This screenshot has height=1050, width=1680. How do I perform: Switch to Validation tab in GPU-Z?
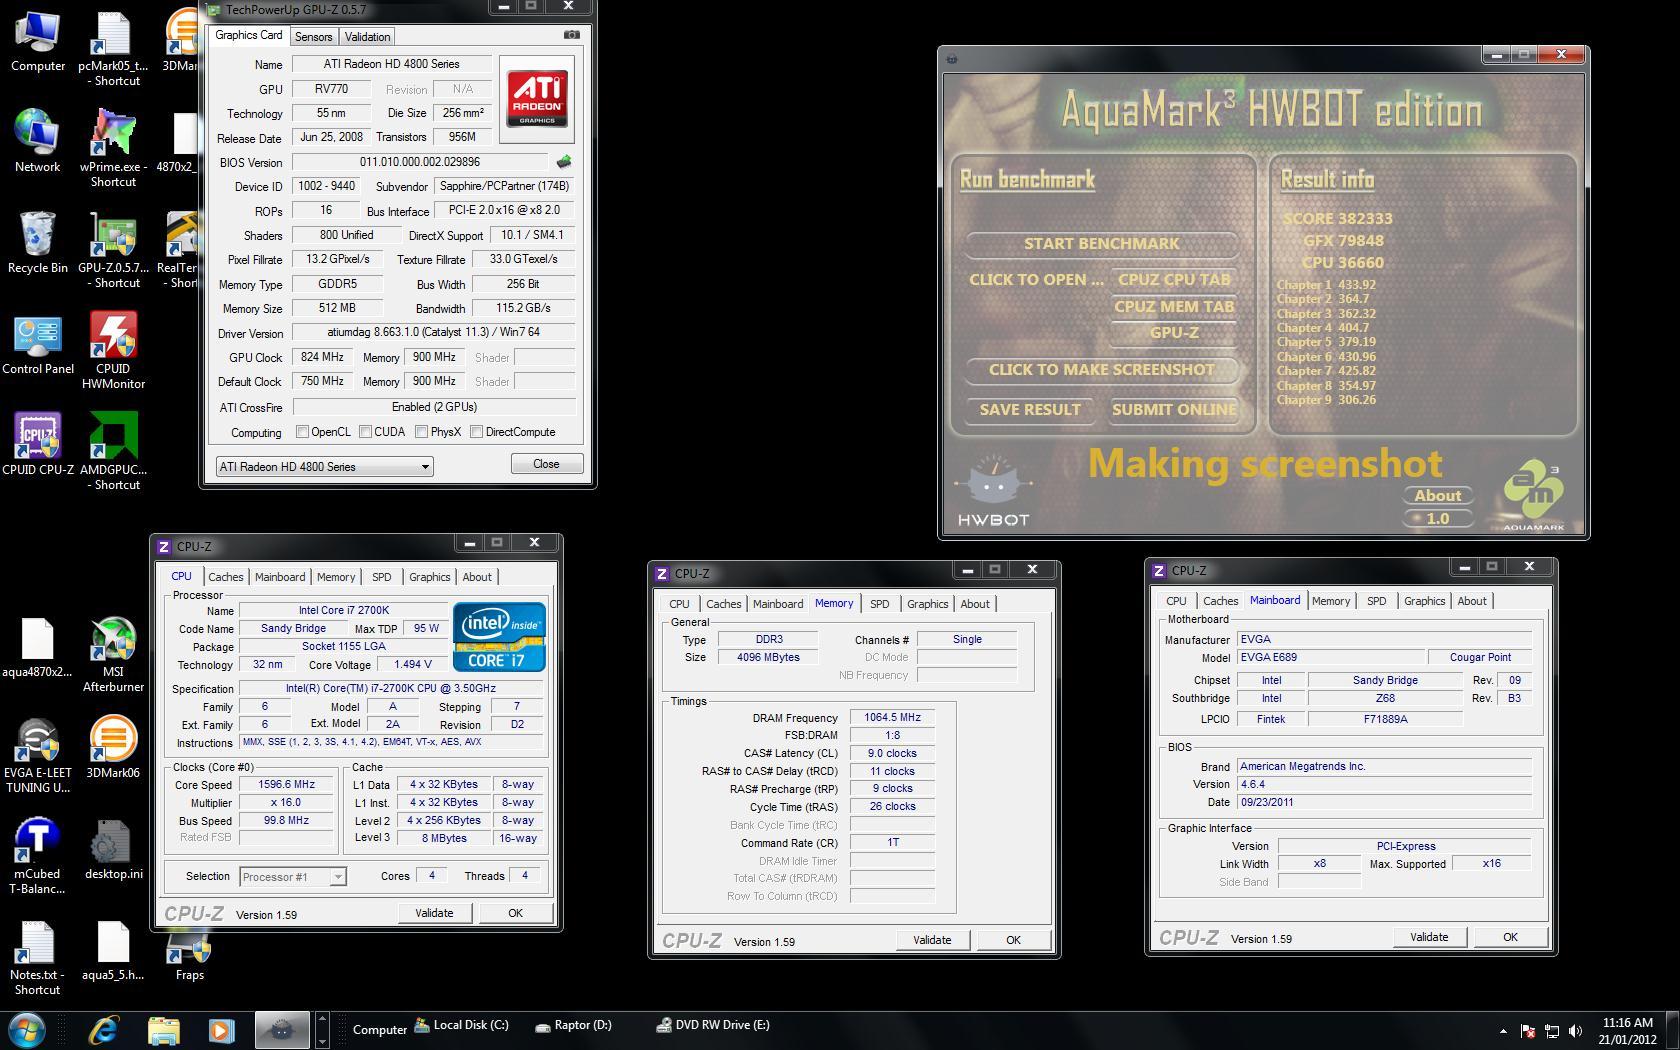[367, 37]
